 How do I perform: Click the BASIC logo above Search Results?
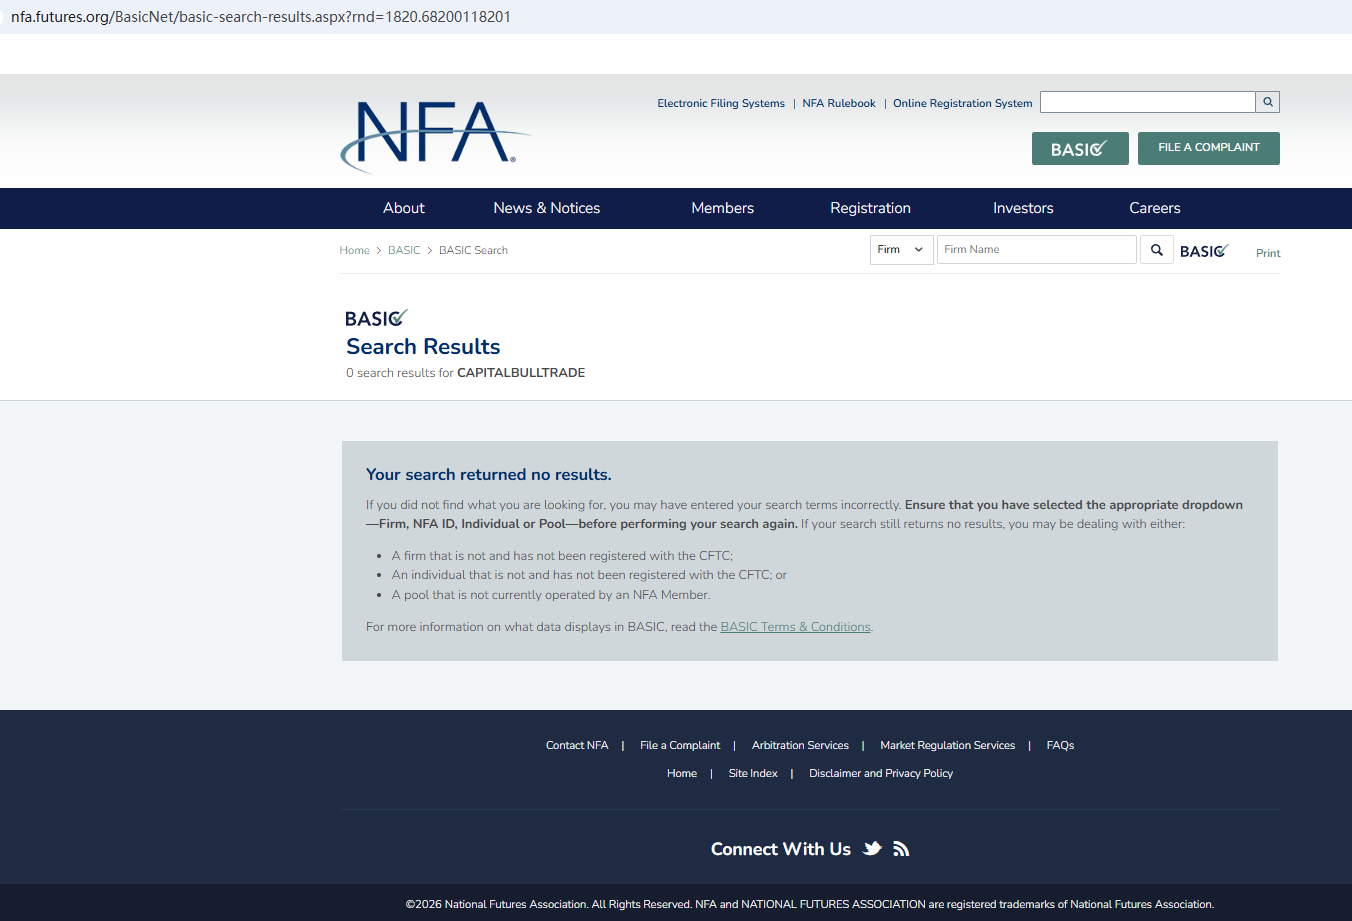point(376,318)
